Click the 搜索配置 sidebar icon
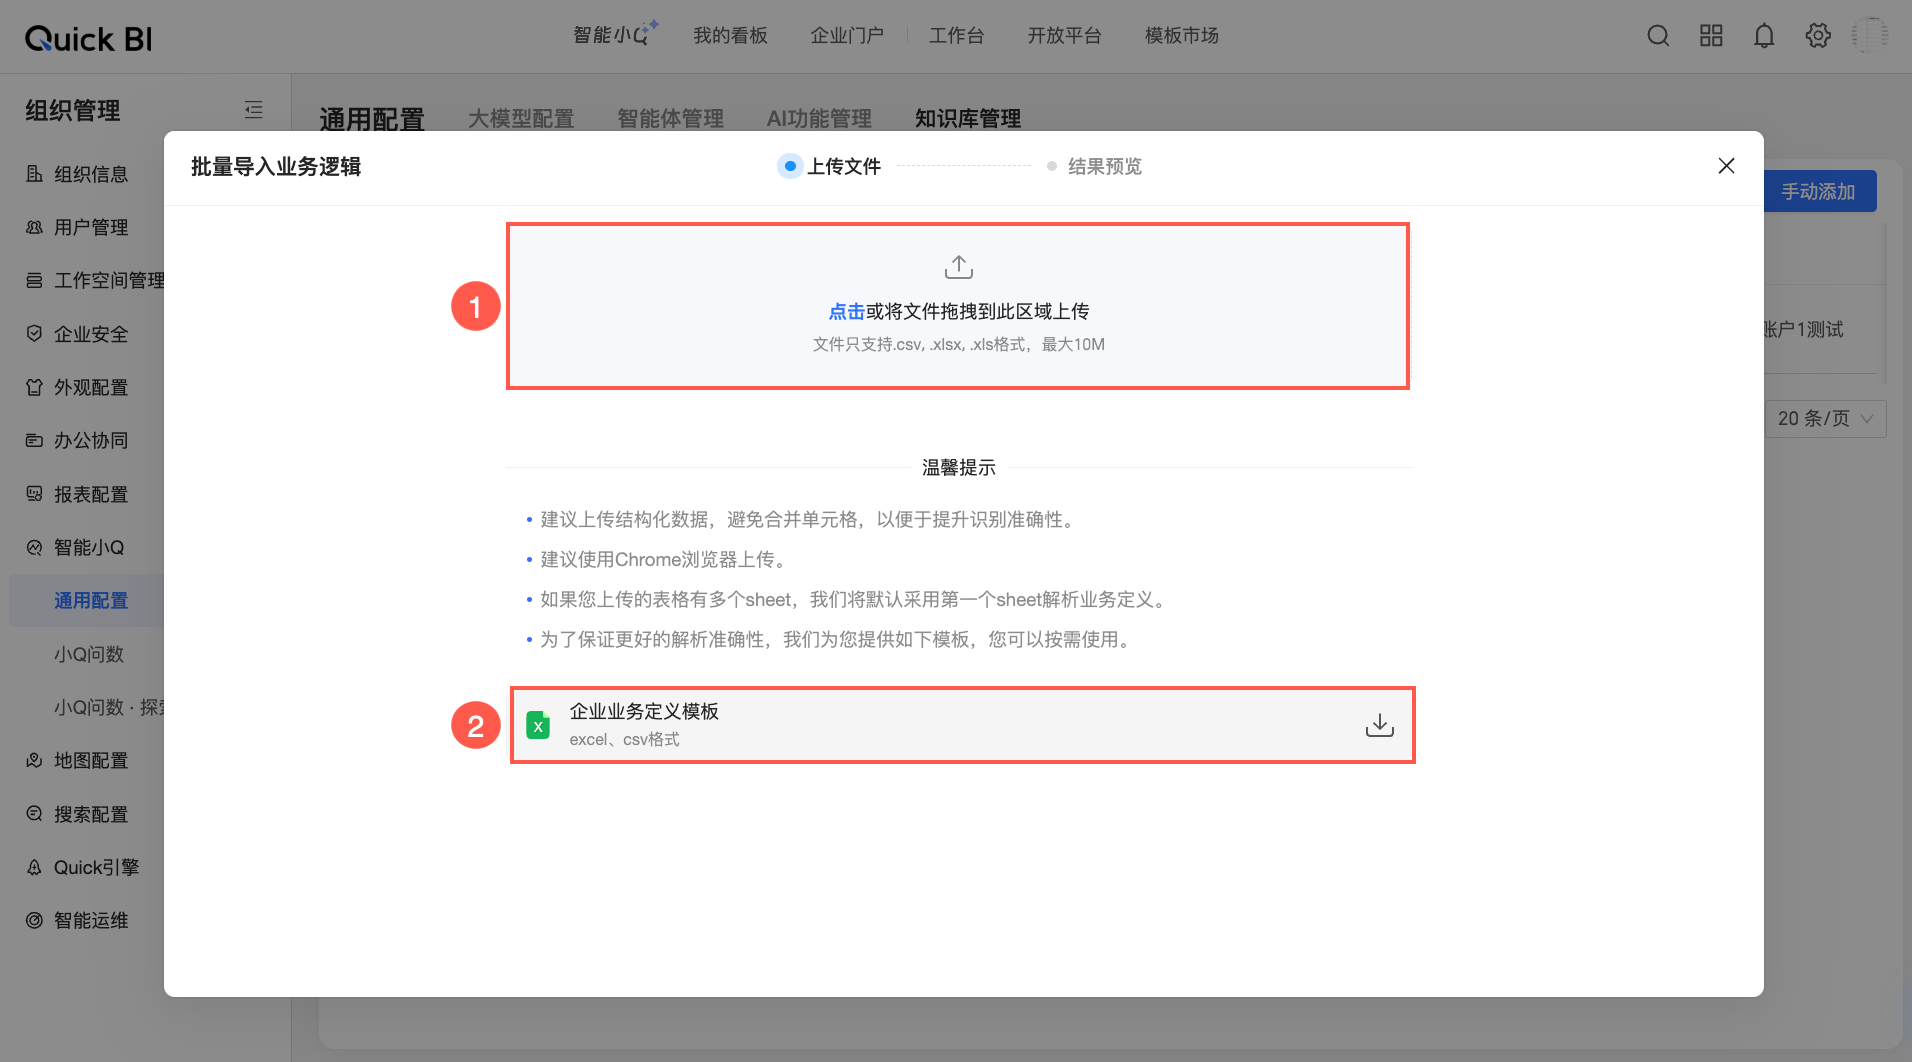This screenshot has height=1062, width=1912. tap(34, 814)
